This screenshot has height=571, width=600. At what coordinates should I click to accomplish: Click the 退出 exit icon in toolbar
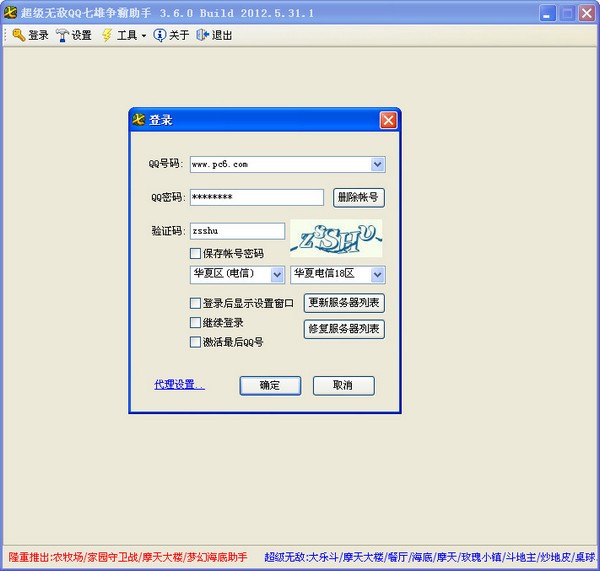click(203, 35)
